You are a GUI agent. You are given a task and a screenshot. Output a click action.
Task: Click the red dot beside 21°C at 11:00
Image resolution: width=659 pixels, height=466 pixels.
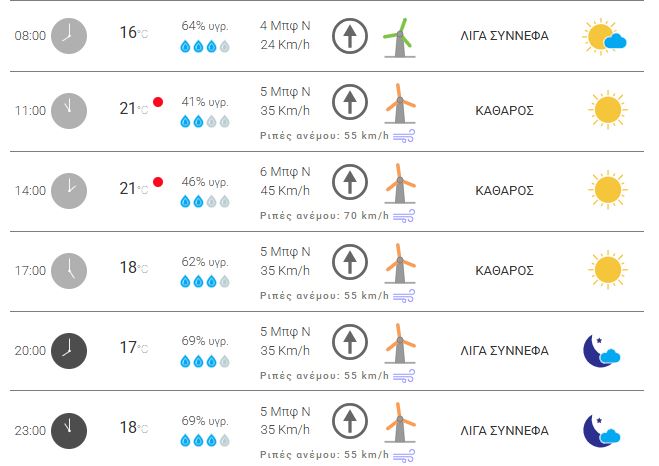(x=158, y=102)
